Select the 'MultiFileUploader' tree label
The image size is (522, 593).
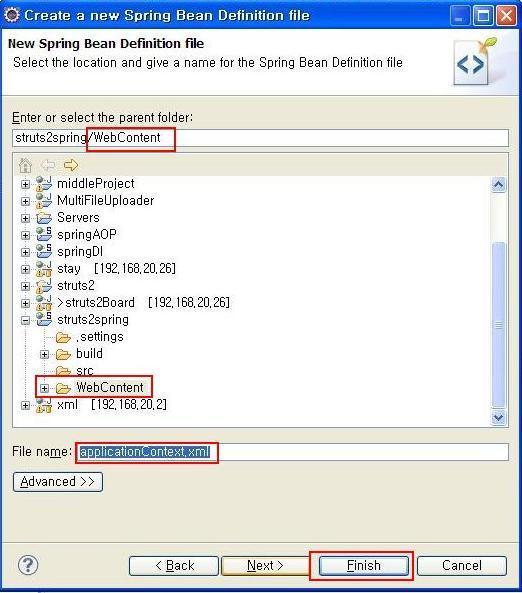pos(106,201)
